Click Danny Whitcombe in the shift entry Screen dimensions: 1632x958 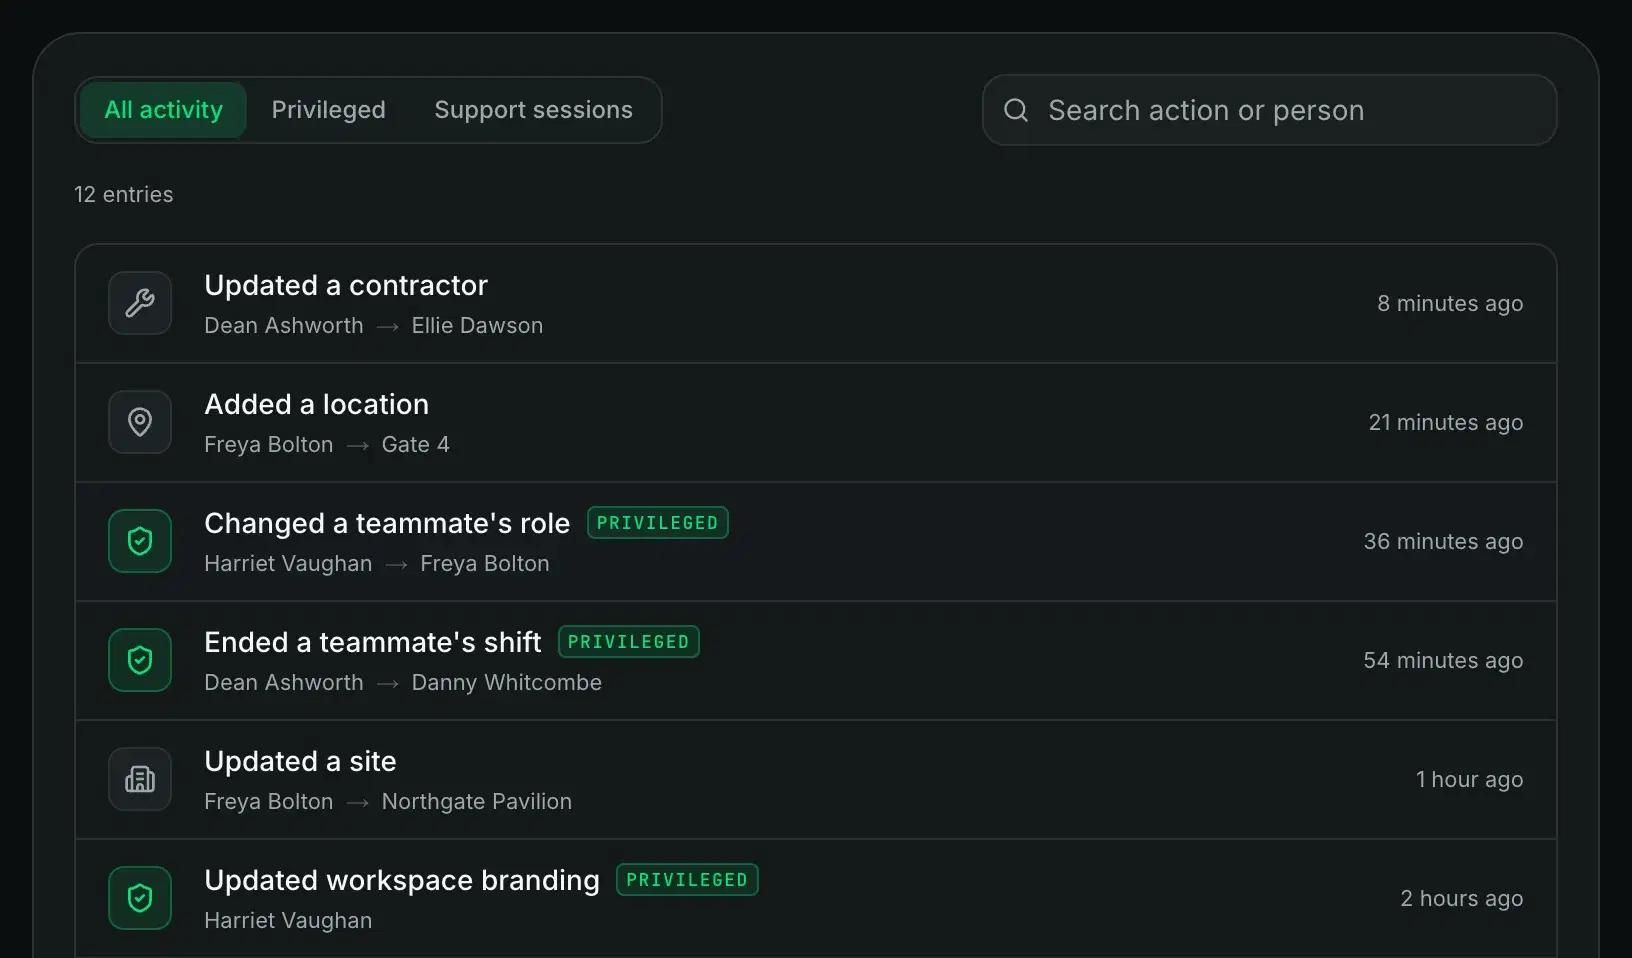tap(507, 683)
